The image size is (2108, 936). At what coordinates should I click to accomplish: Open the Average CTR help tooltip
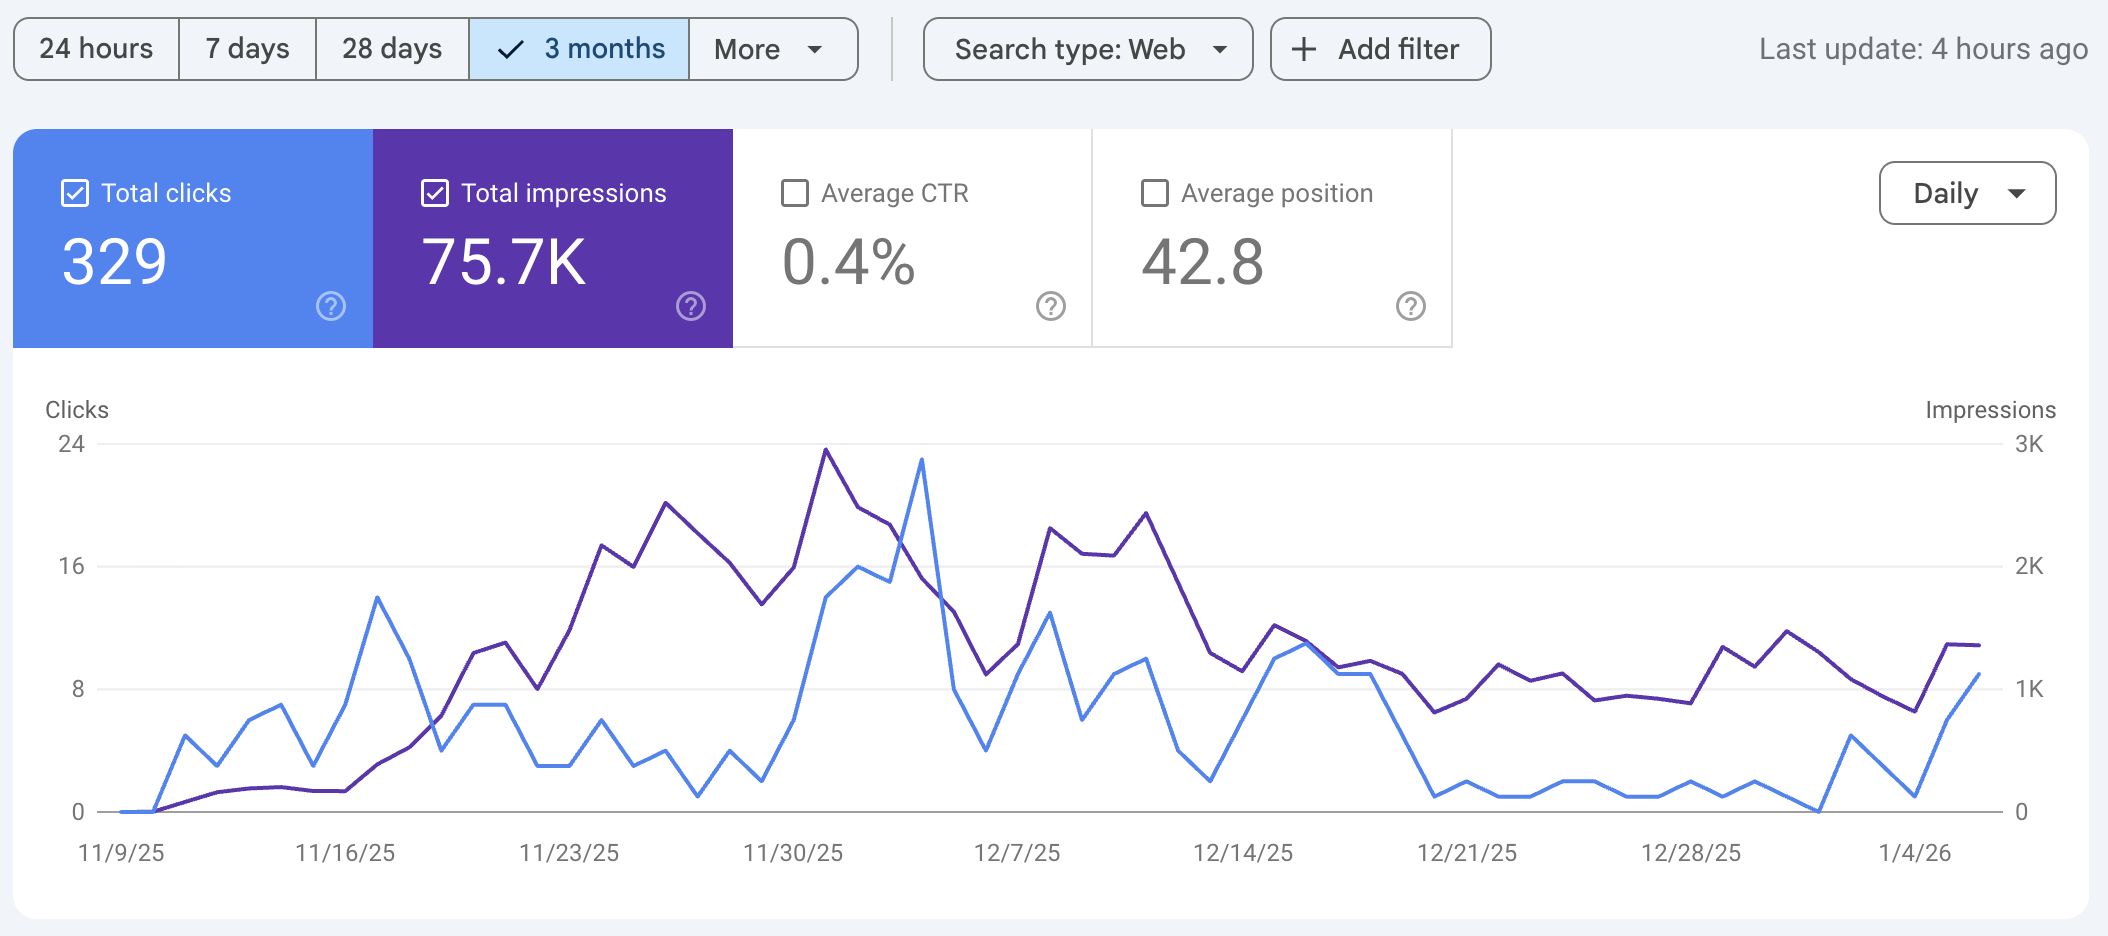(x=1049, y=307)
